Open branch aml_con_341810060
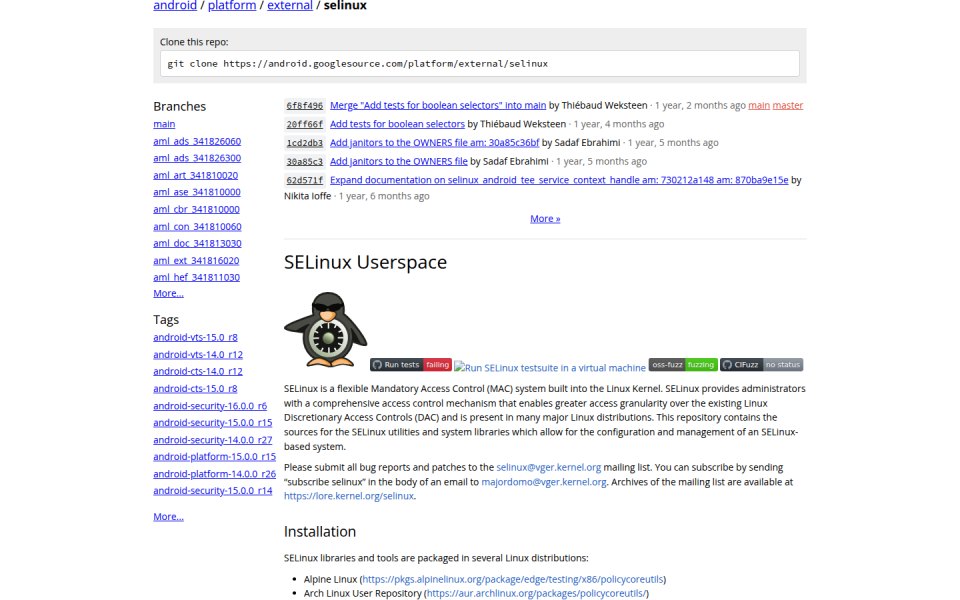 (197, 227)
